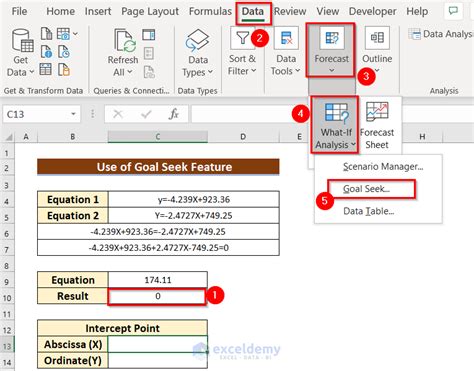474x371 pixels.
Task: Click the Data Types icon
Action: (x=197, y=41)
